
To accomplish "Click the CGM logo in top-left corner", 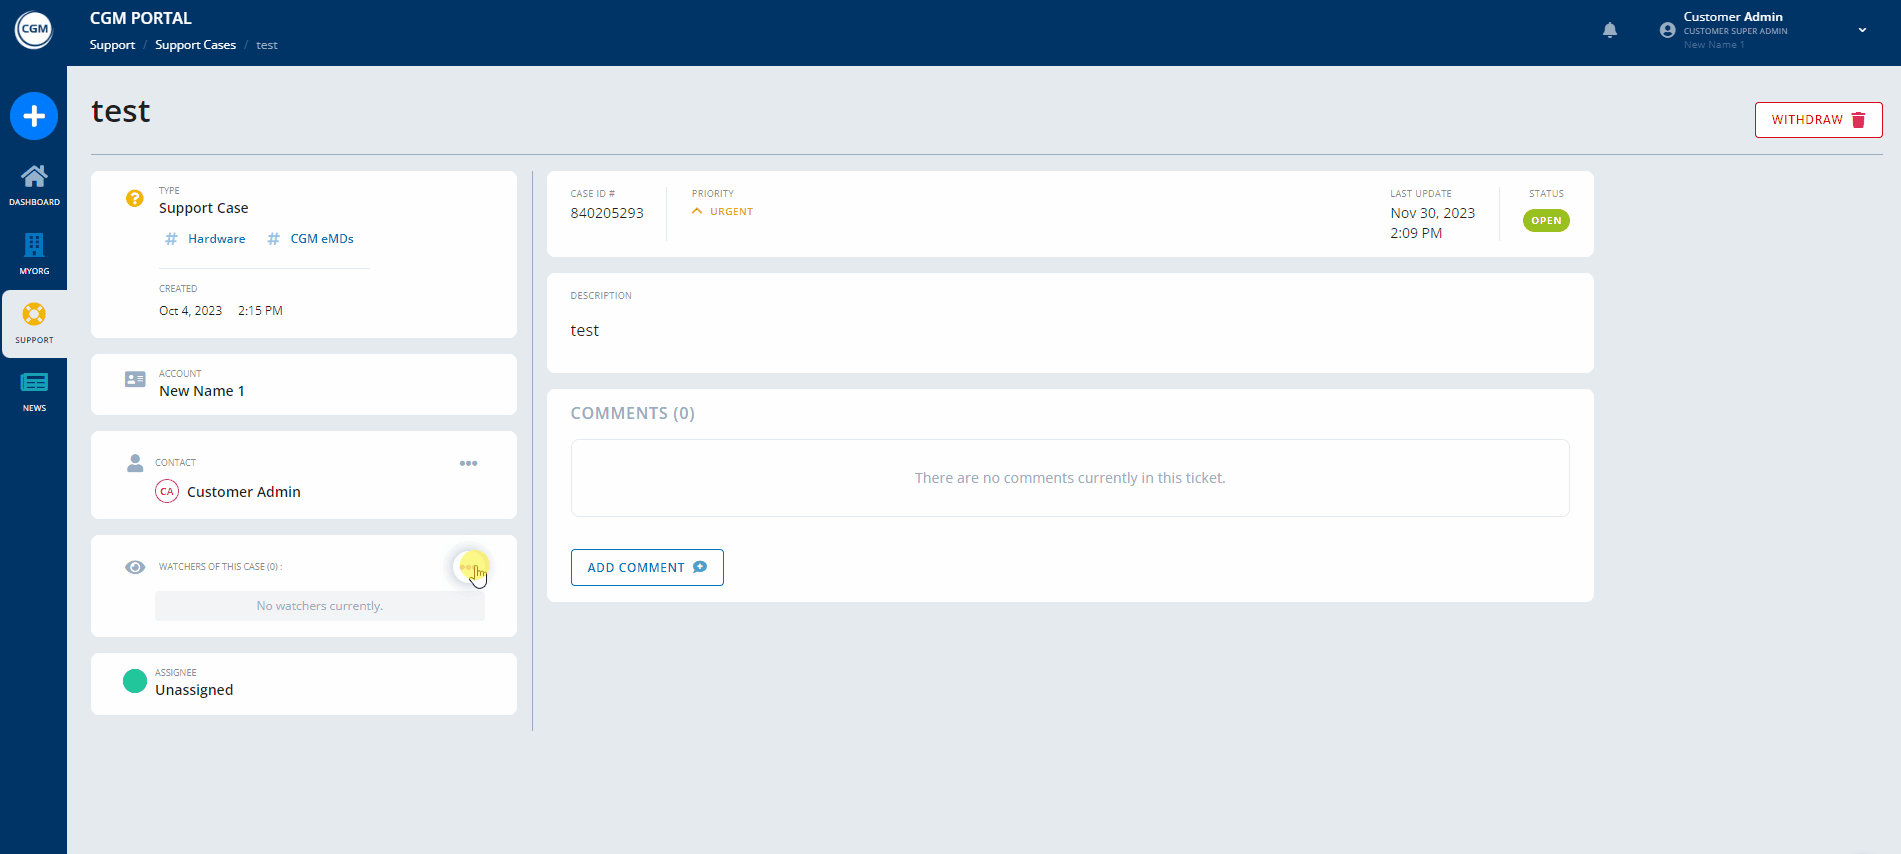I will 34,30.
